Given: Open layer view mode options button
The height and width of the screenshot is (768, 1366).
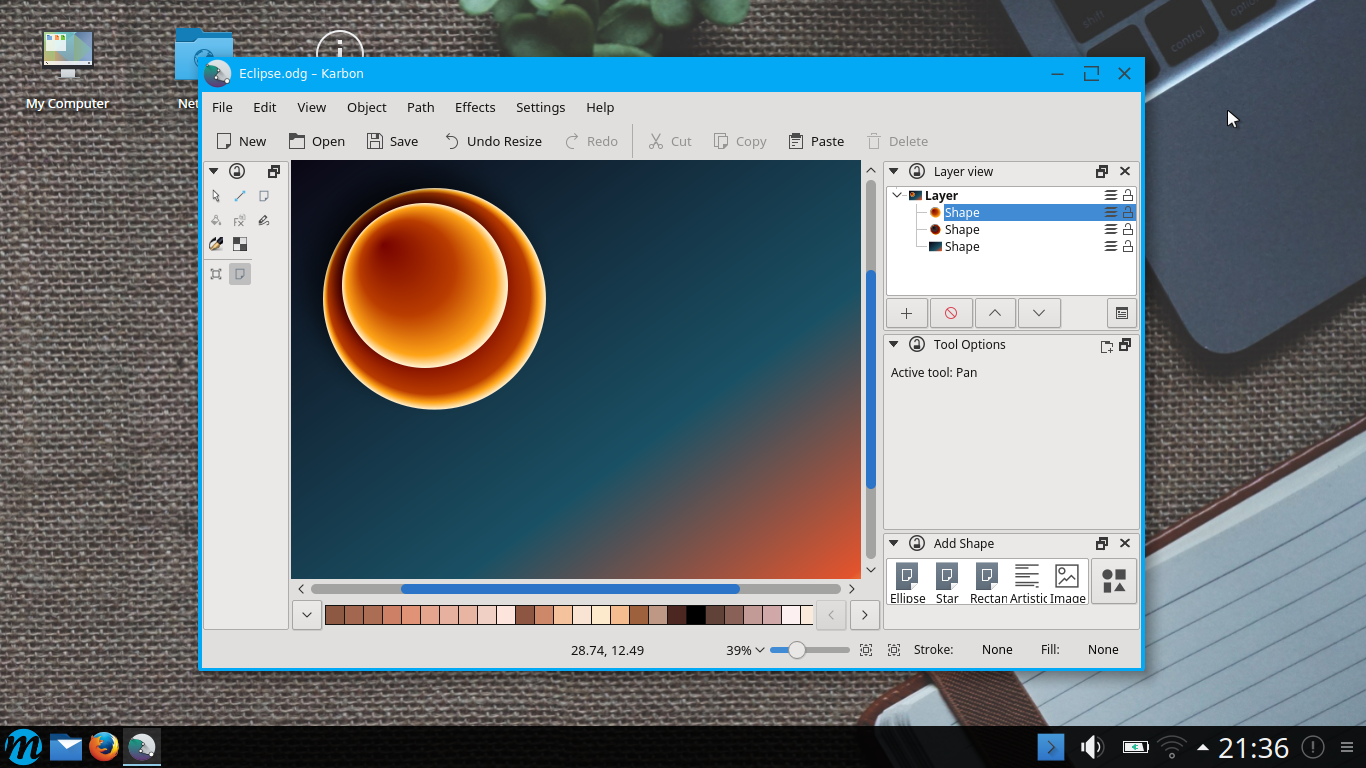Looking at the screenshot, I should tap(1122, 313).
